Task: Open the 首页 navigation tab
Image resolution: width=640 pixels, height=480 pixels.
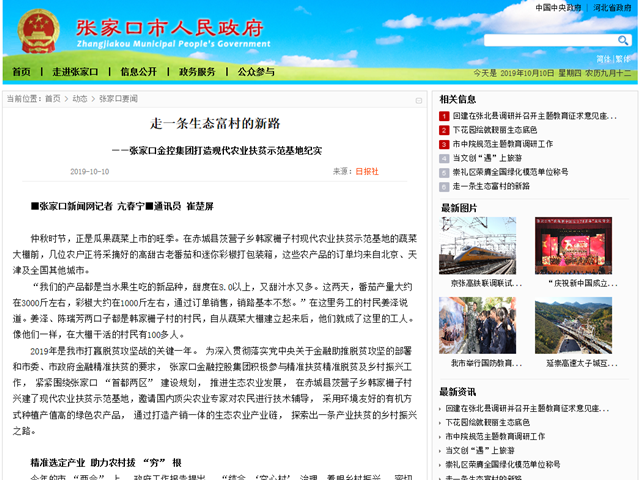Action: pyautogui.click(x=21, y=72)
